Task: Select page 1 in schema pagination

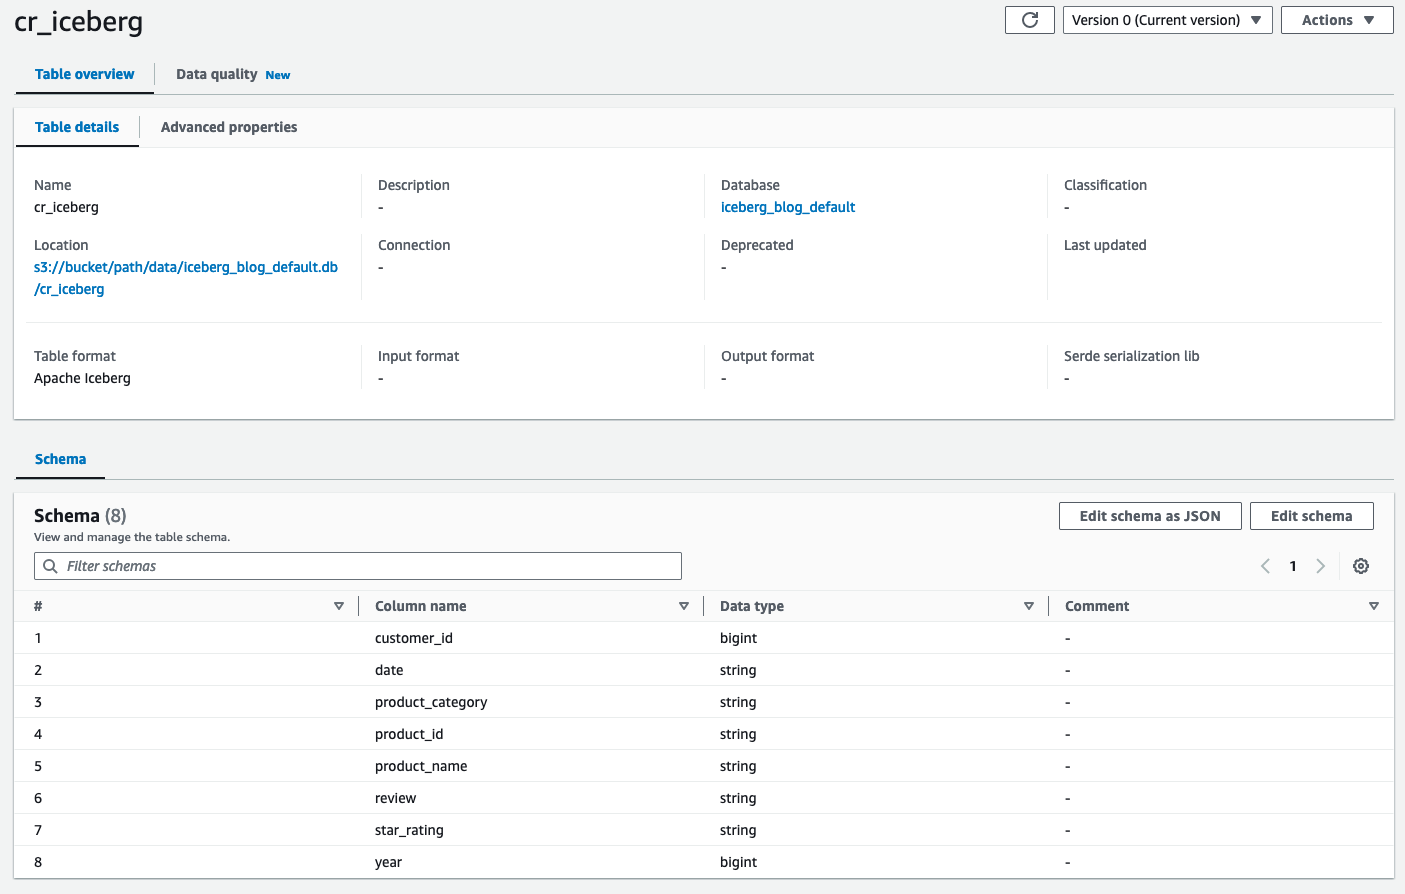Action: (1293, 566)
